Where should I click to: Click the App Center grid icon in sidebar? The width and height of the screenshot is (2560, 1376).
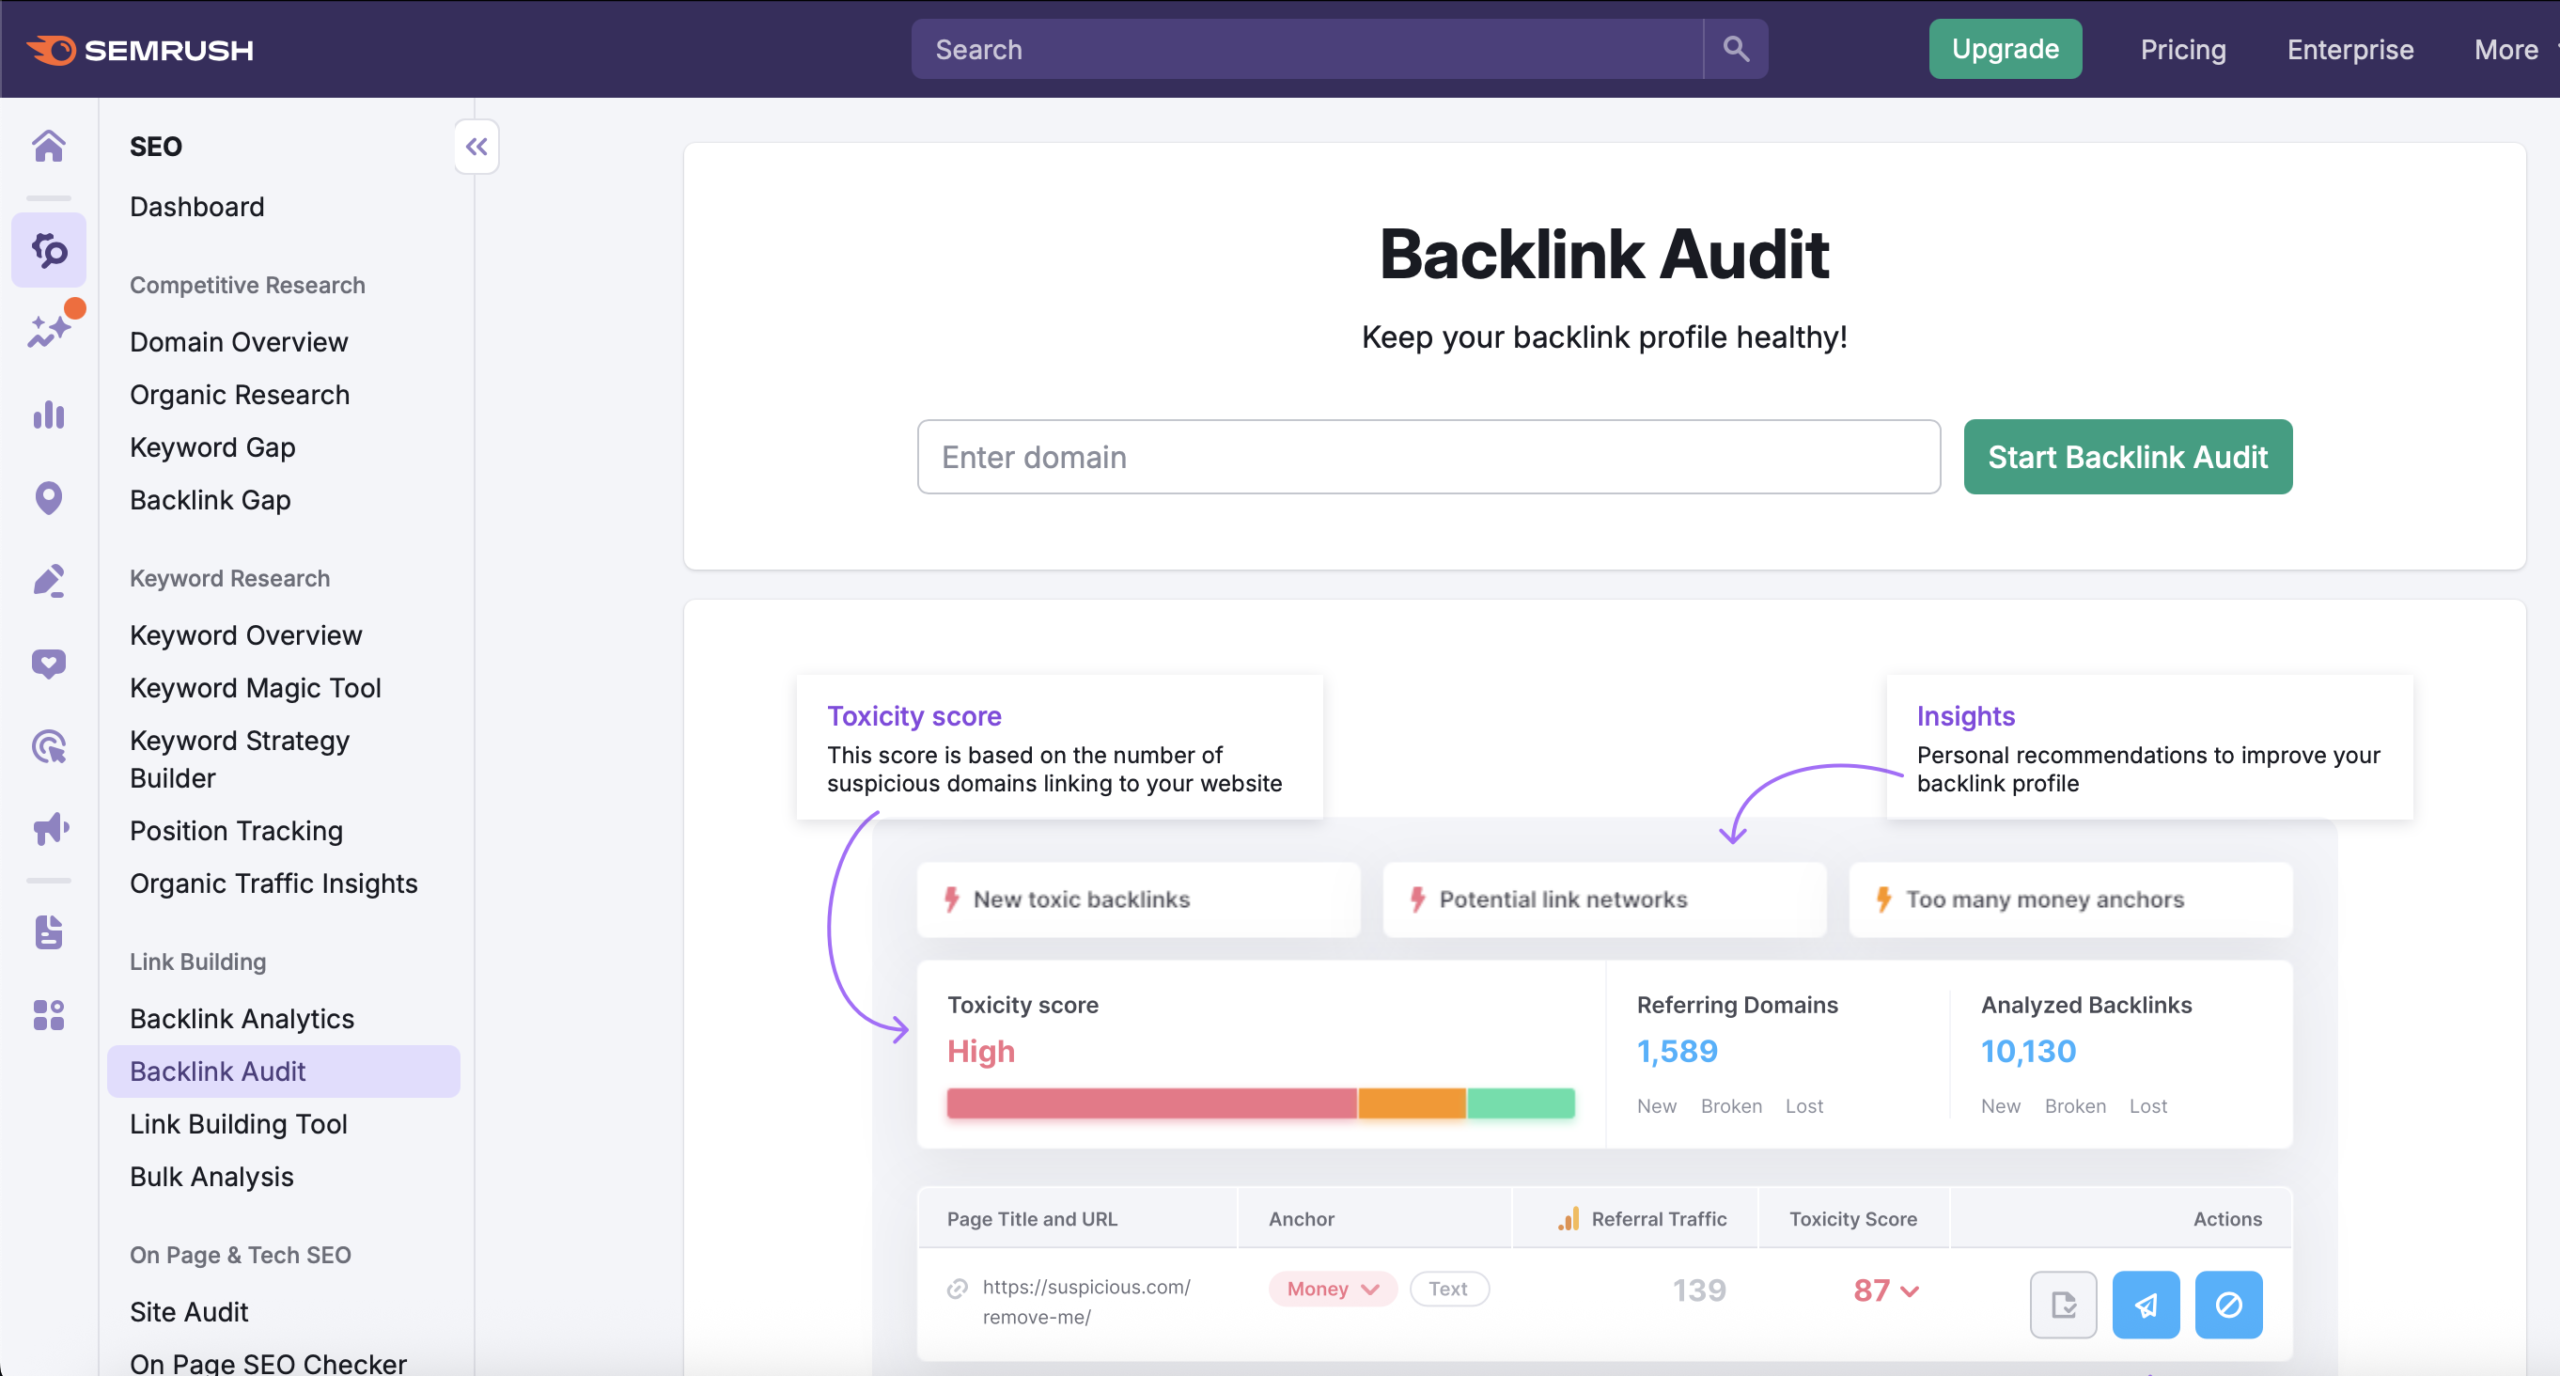[48, 1016]
